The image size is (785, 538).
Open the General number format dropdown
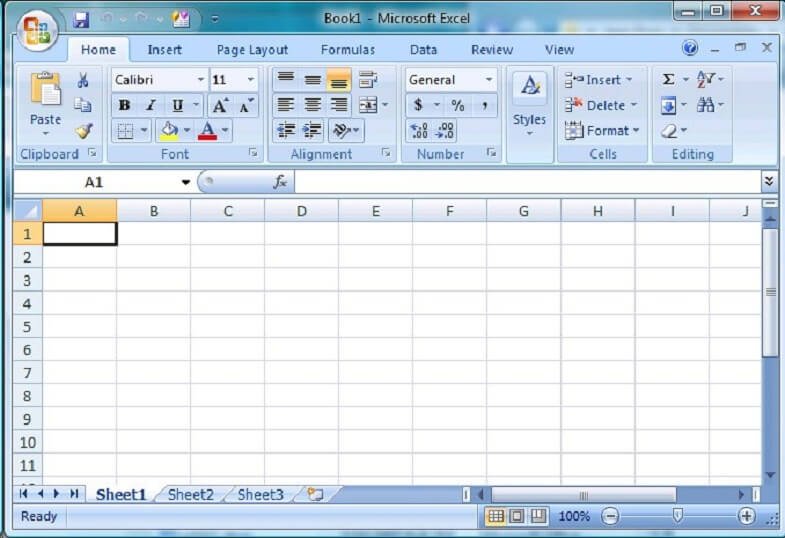point(489,80)
